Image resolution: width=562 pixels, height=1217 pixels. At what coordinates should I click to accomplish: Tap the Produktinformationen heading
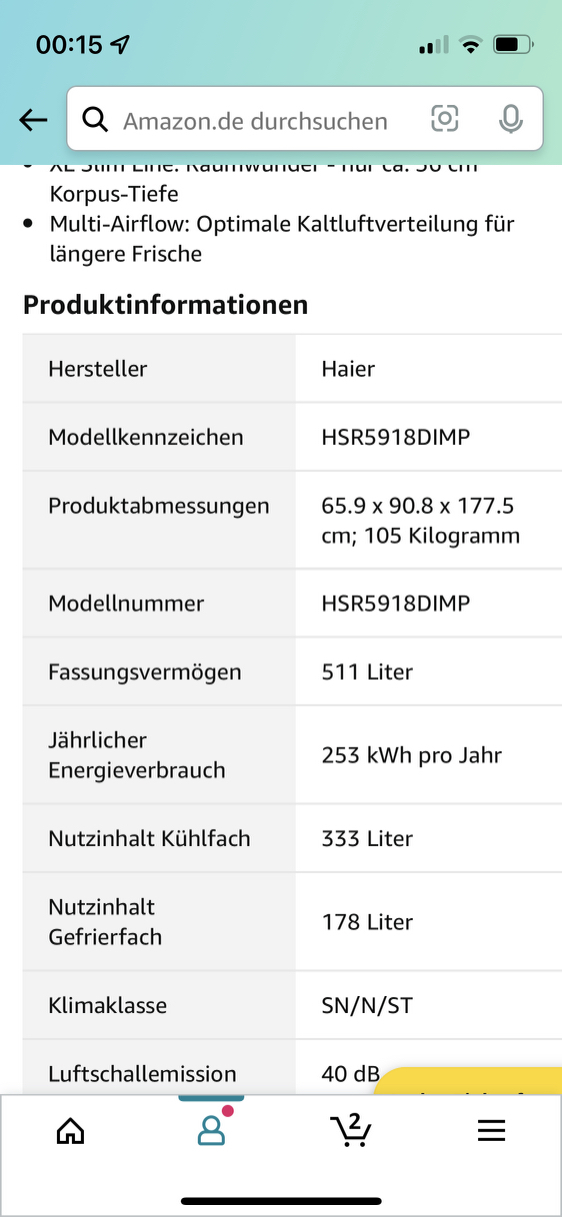[165, 305]
